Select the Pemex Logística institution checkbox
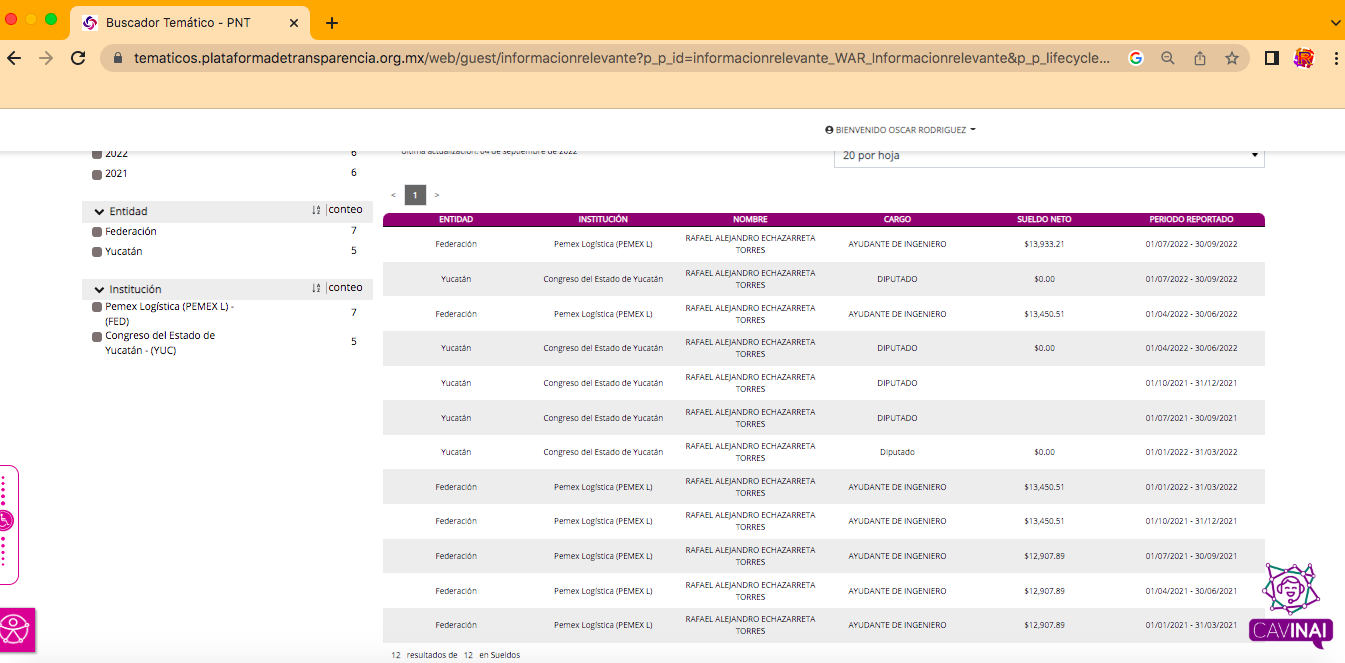 pos(97,307)
